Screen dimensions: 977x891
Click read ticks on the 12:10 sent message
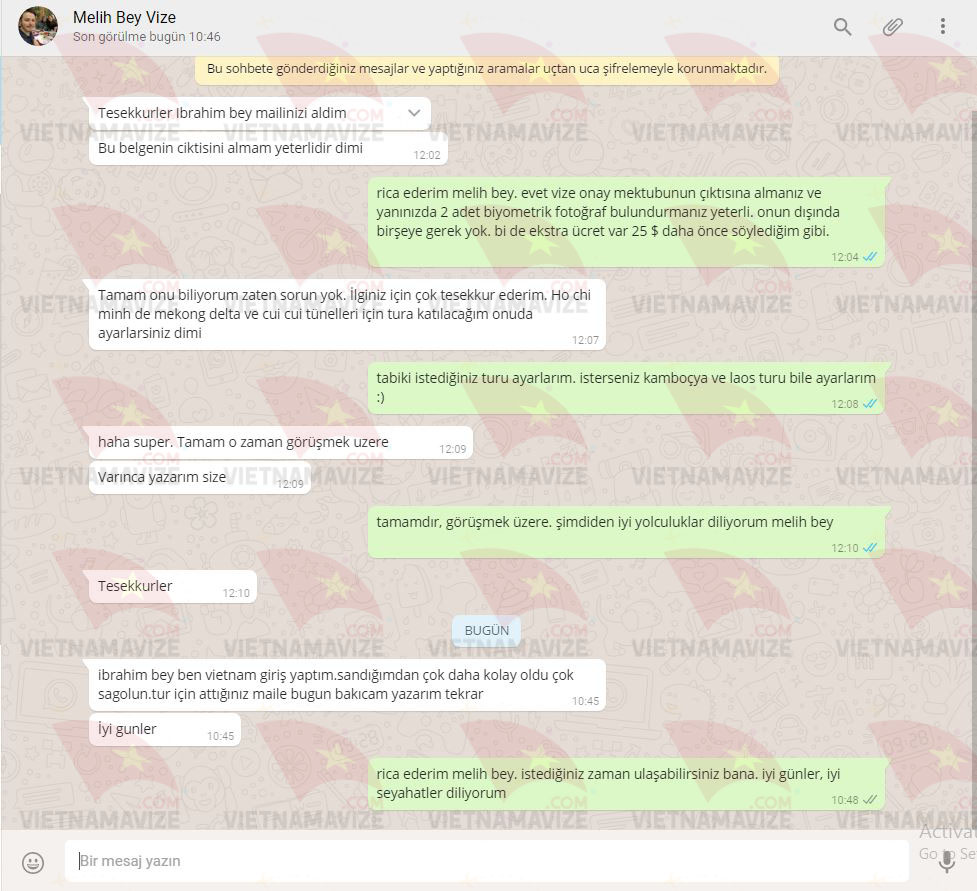tap(870, 548)
